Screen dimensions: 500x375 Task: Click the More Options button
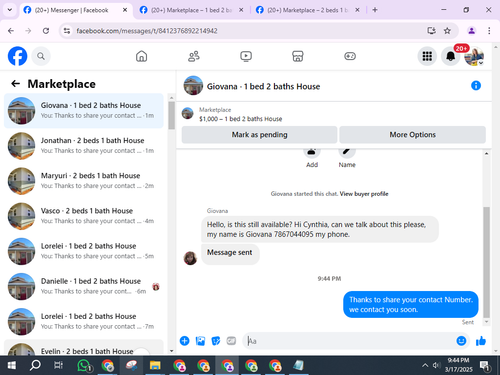coord(412,135)
